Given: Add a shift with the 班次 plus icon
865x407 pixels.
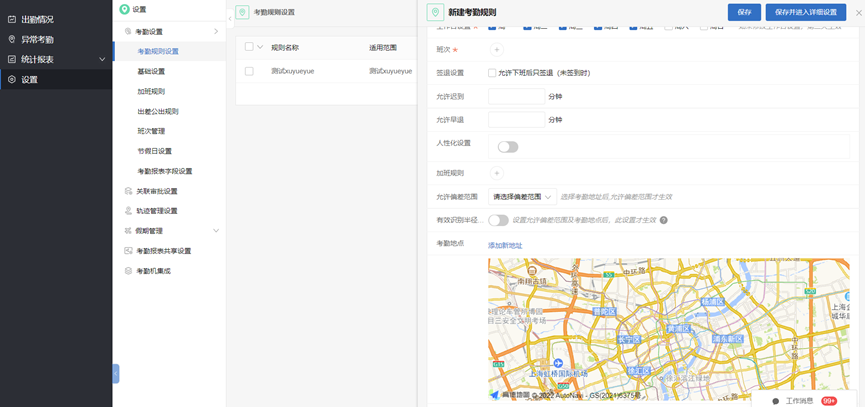Looking at the screenshot, I should pos(496,50).
